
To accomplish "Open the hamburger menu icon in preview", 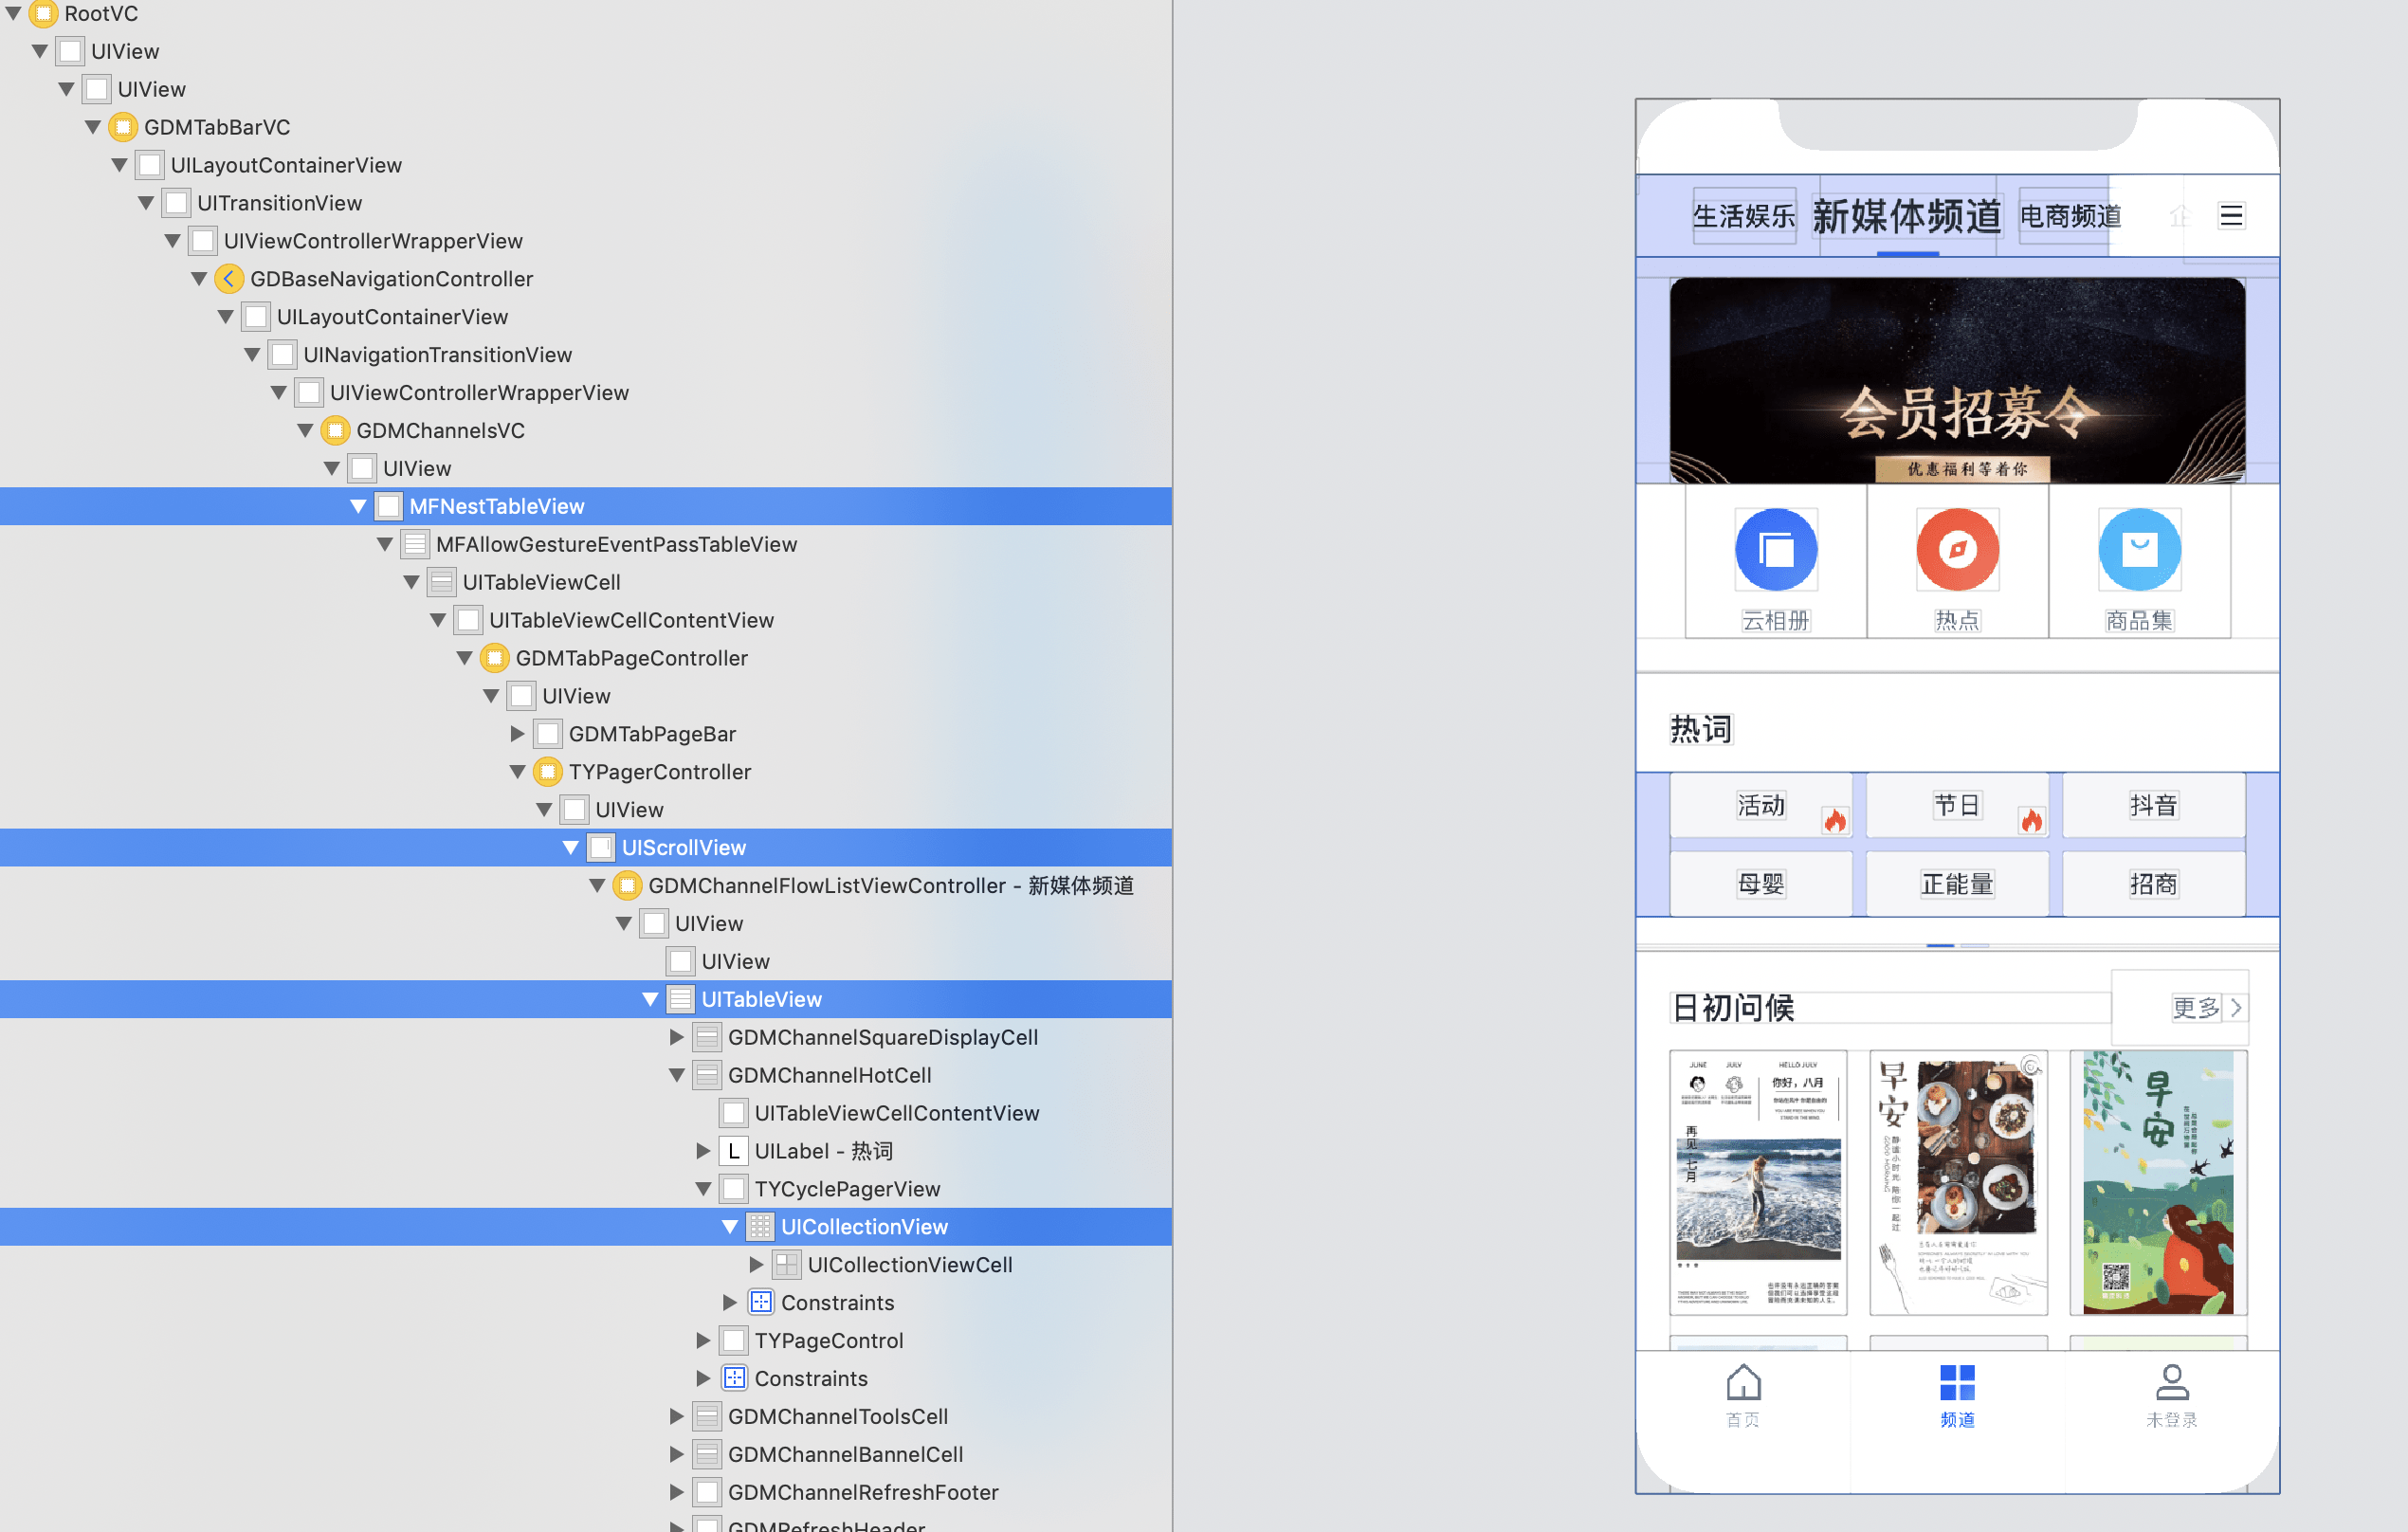I will pyautogui.click(x=2230, y=216).
